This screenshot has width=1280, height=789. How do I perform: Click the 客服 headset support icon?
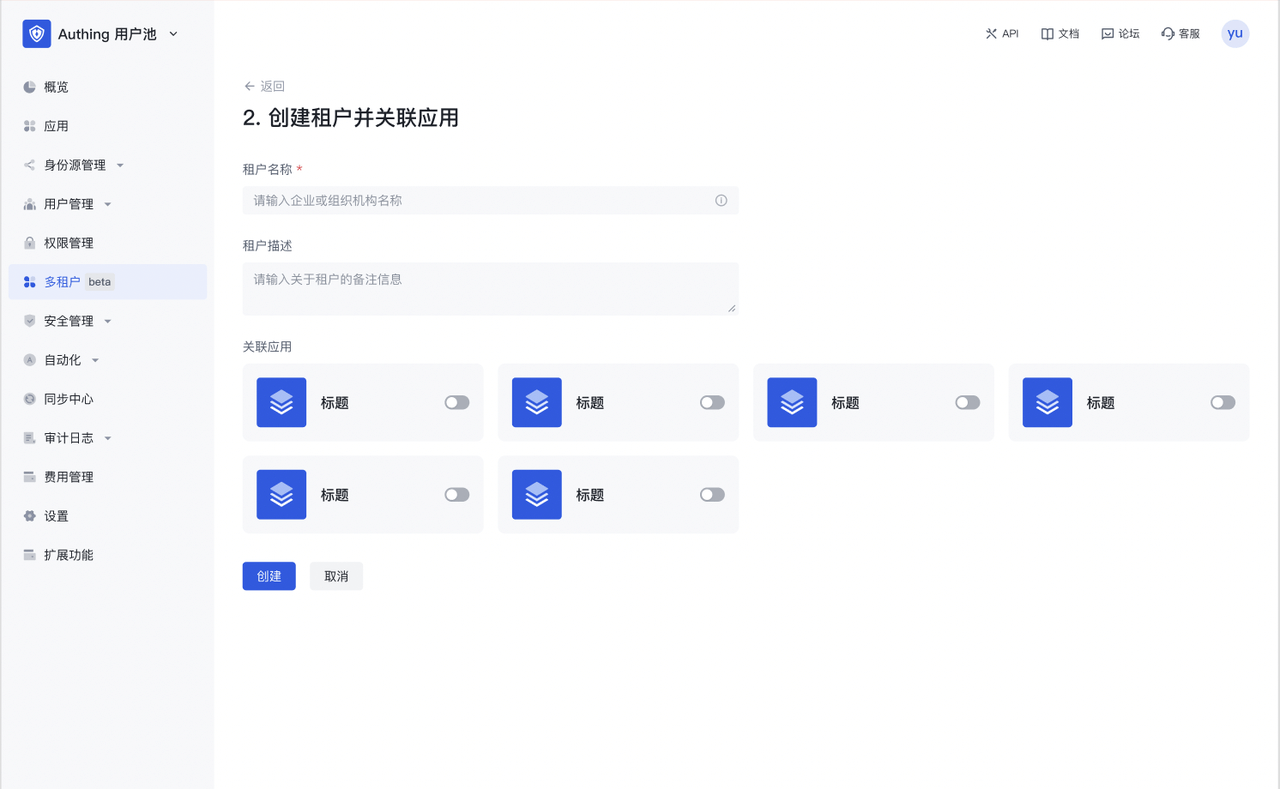coord(1167,34)
